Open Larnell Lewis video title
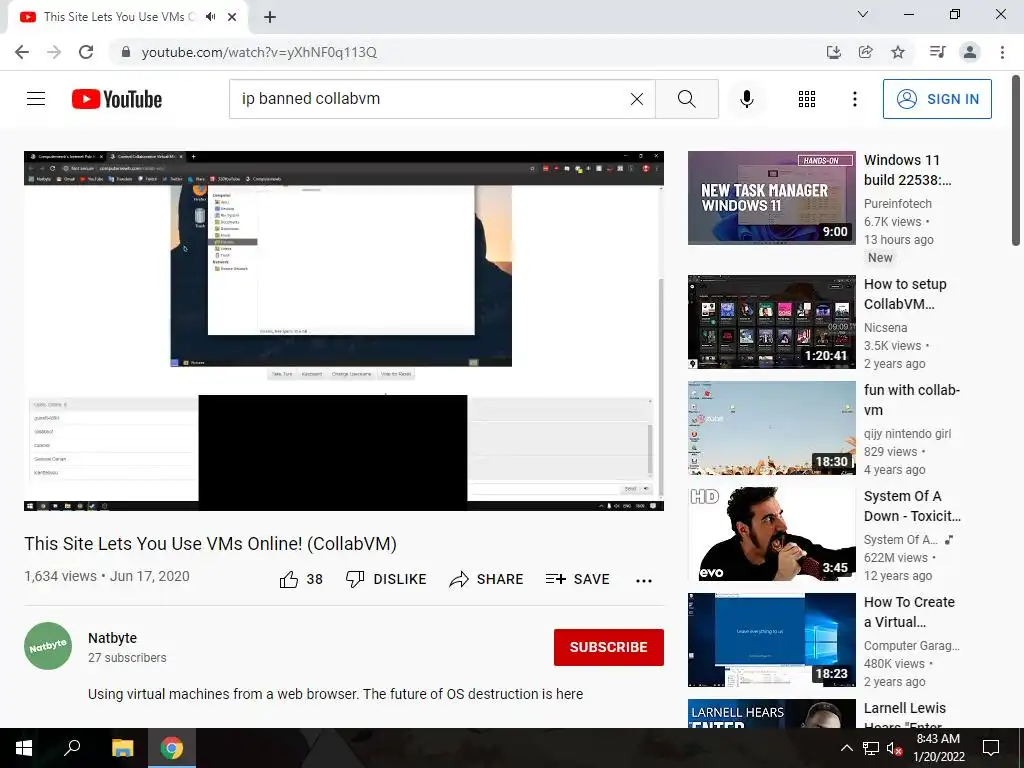1024x768 pixels. pos(904,716)
